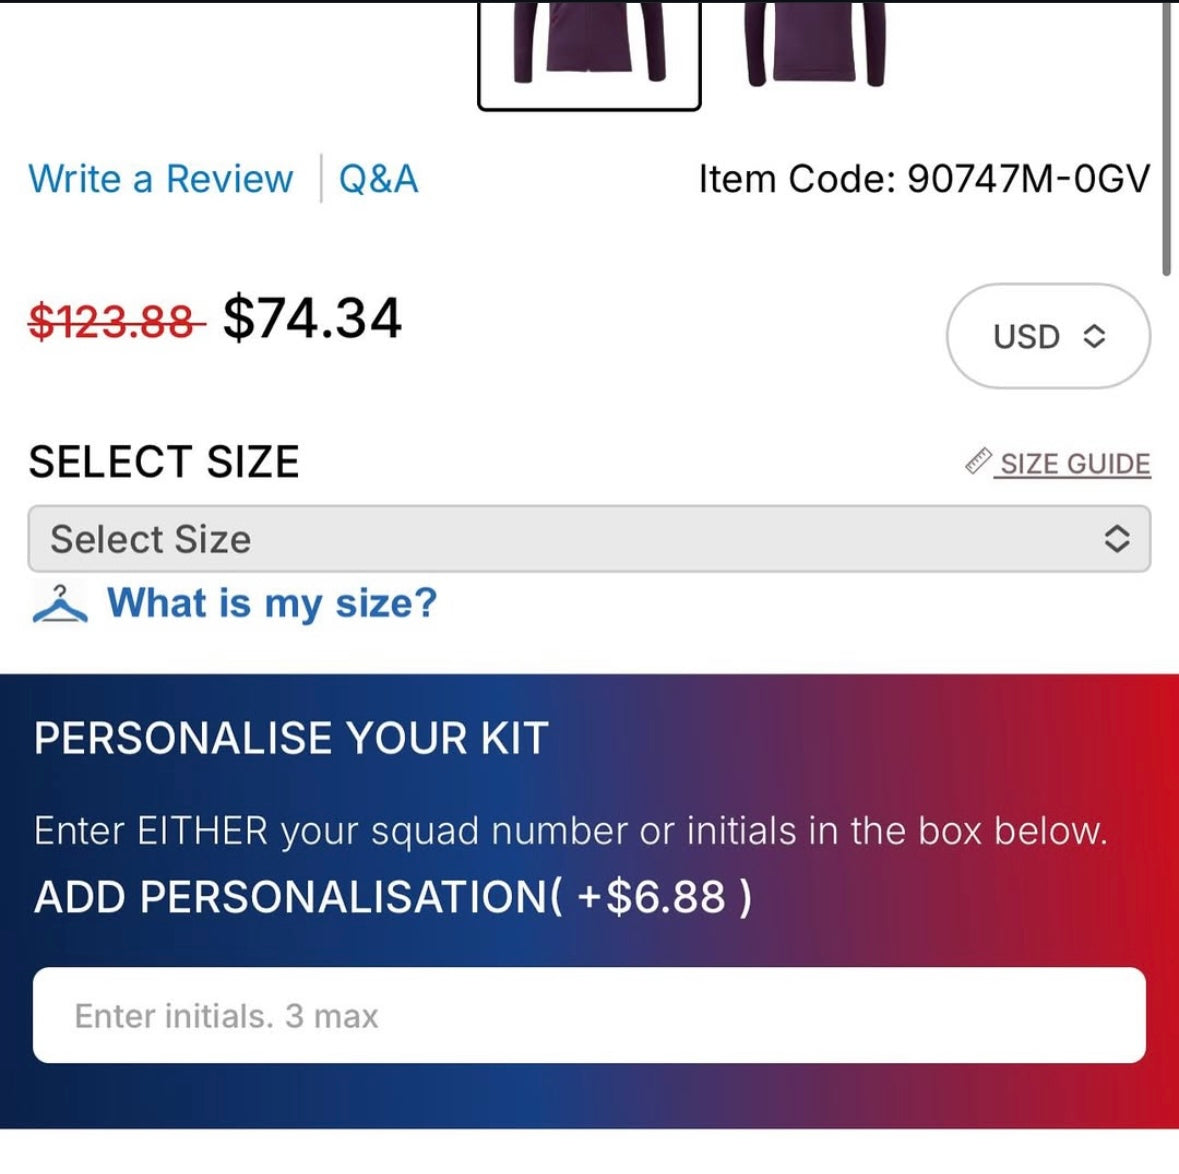Click the "What is my size?" link
1179x1174 pixels.
272,603
